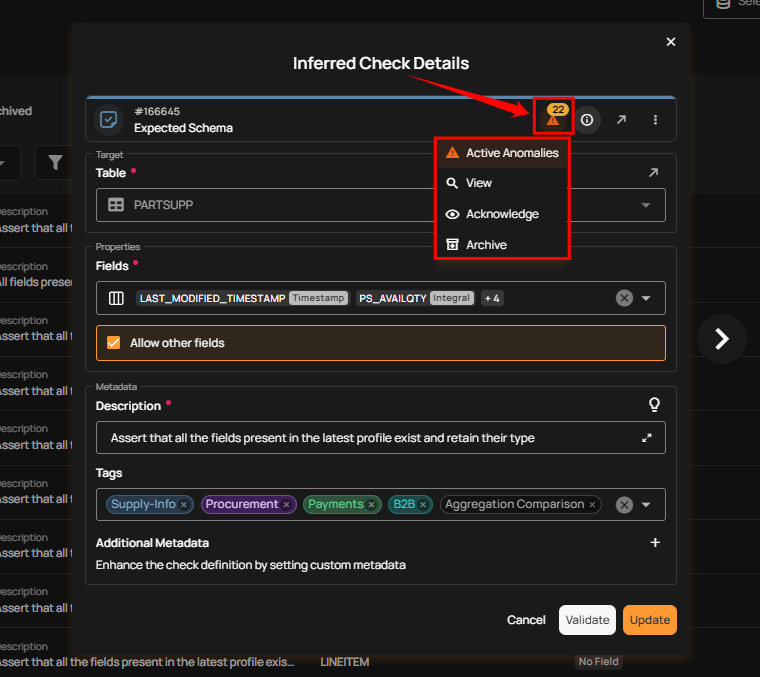Expand the Tags dropdown arrow
The image size is (760, 677).
(646, 505)
